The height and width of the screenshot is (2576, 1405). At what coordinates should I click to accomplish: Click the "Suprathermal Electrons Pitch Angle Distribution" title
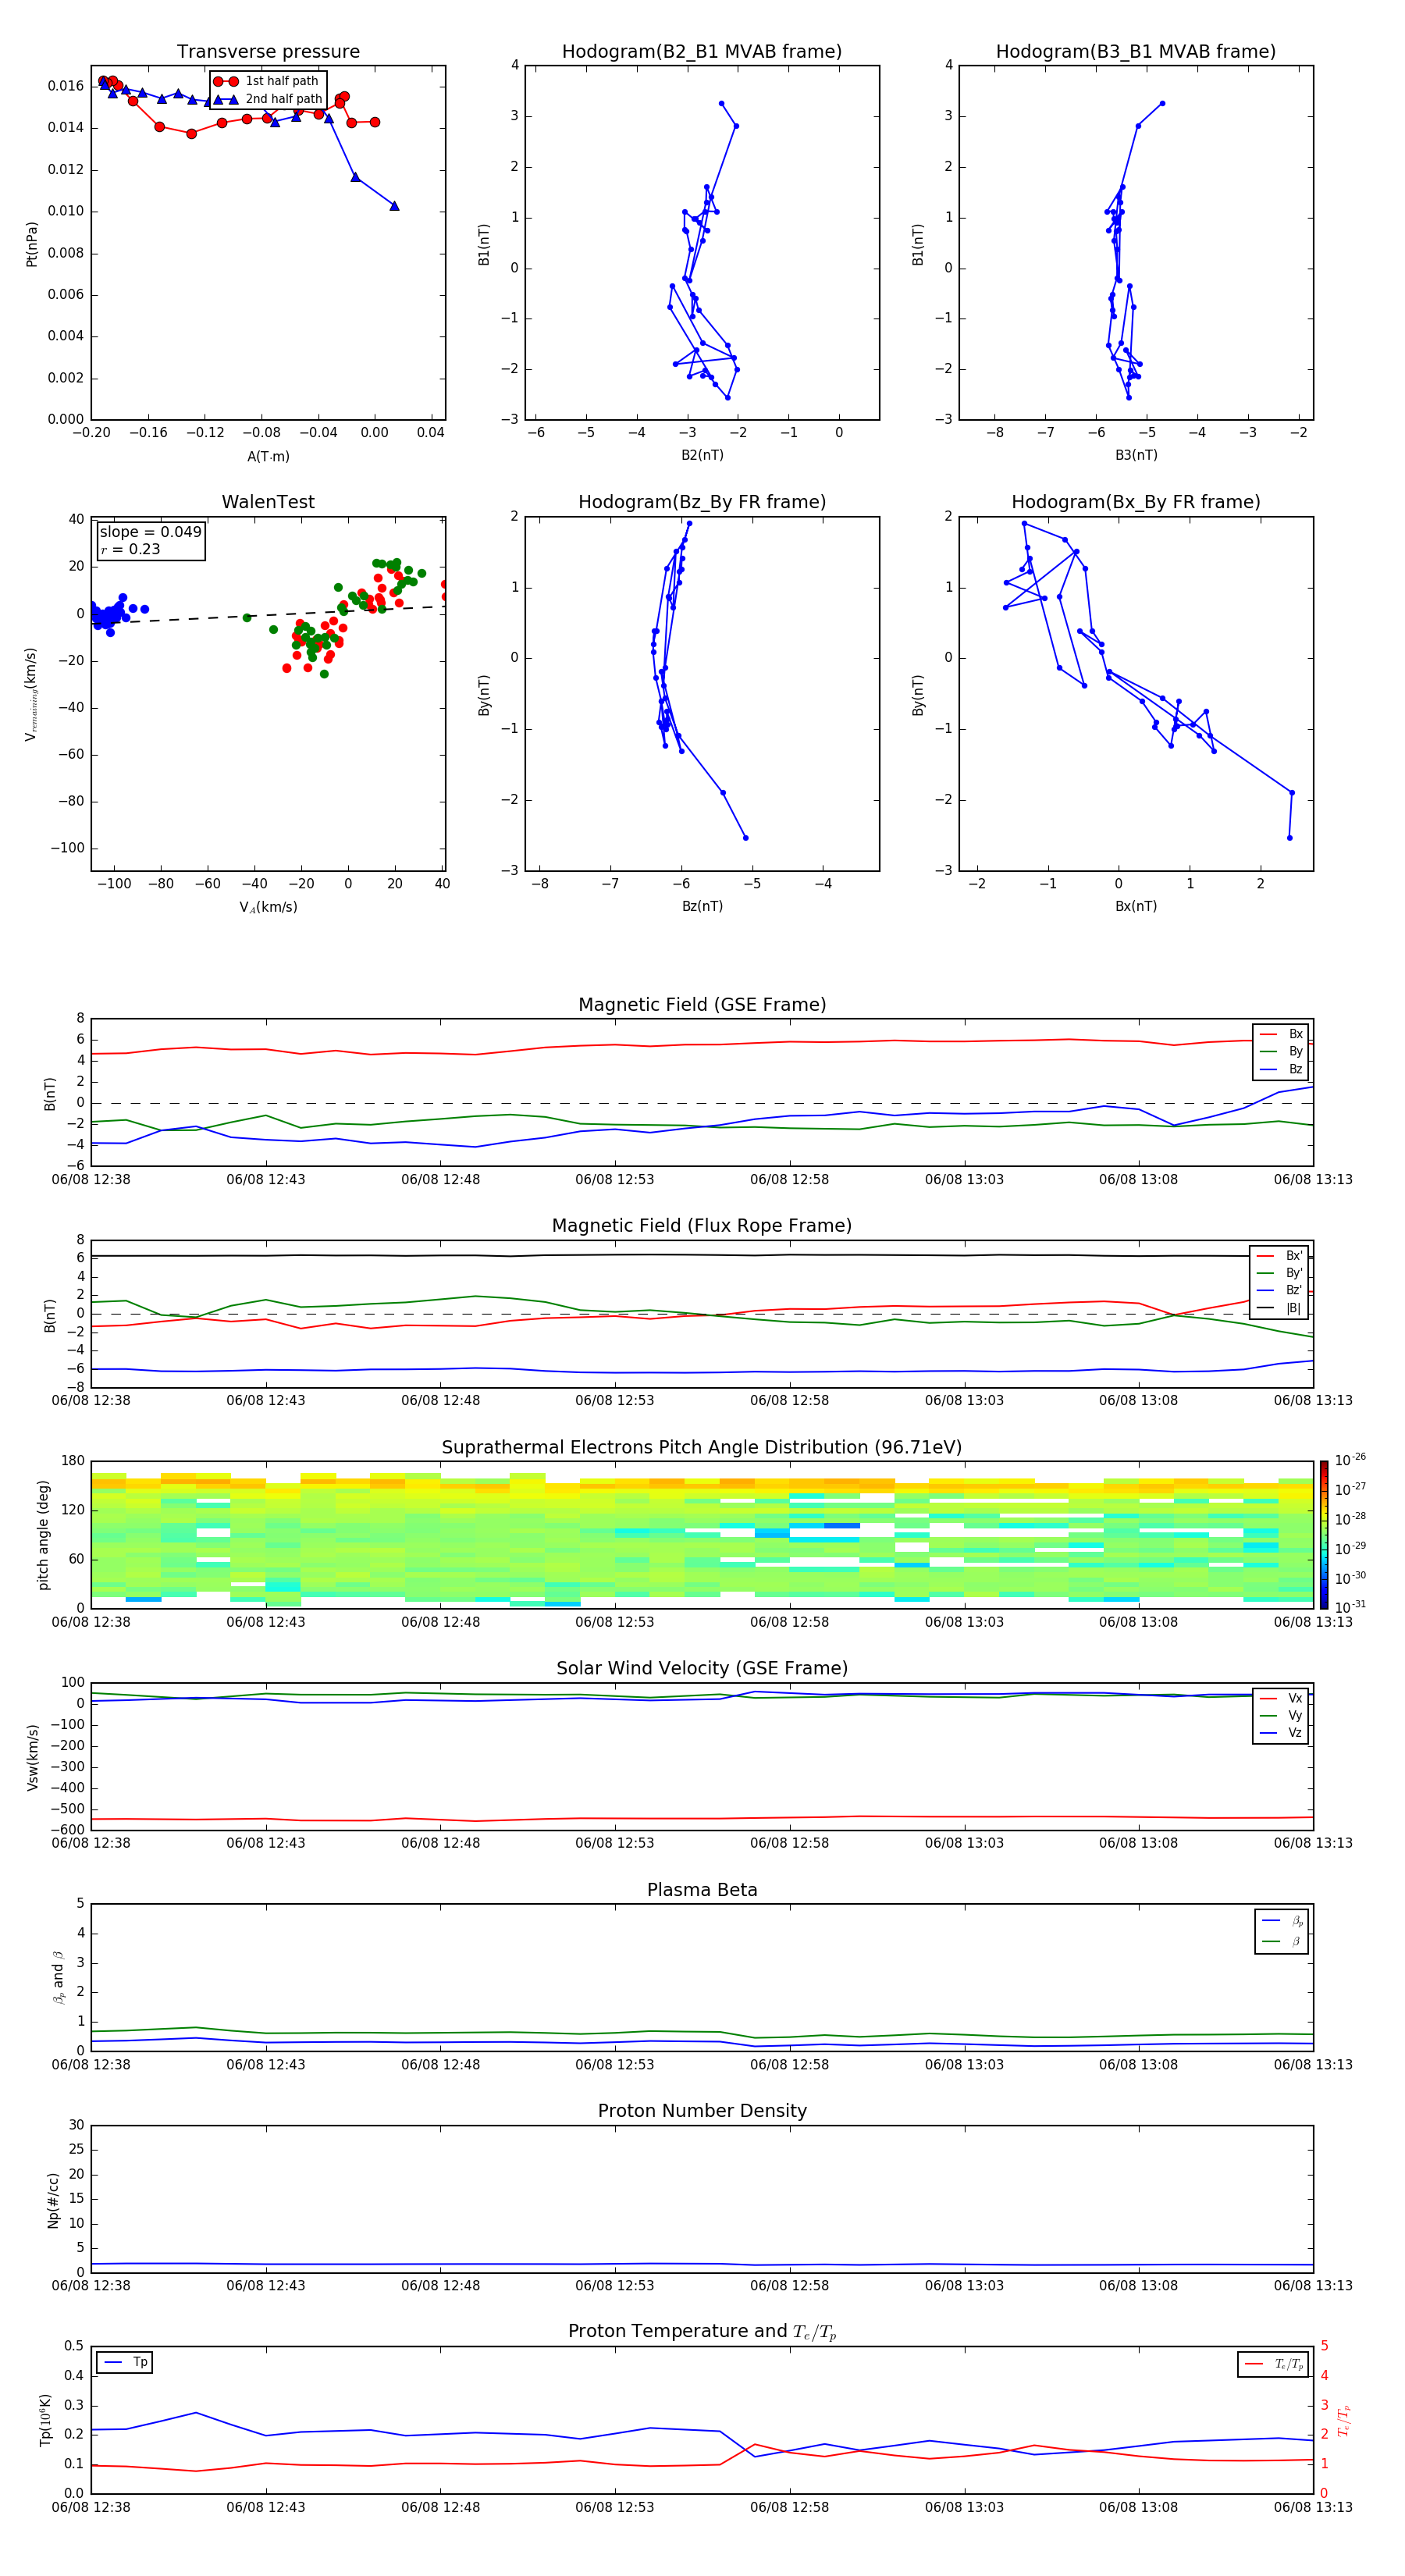click(702, 1447)
